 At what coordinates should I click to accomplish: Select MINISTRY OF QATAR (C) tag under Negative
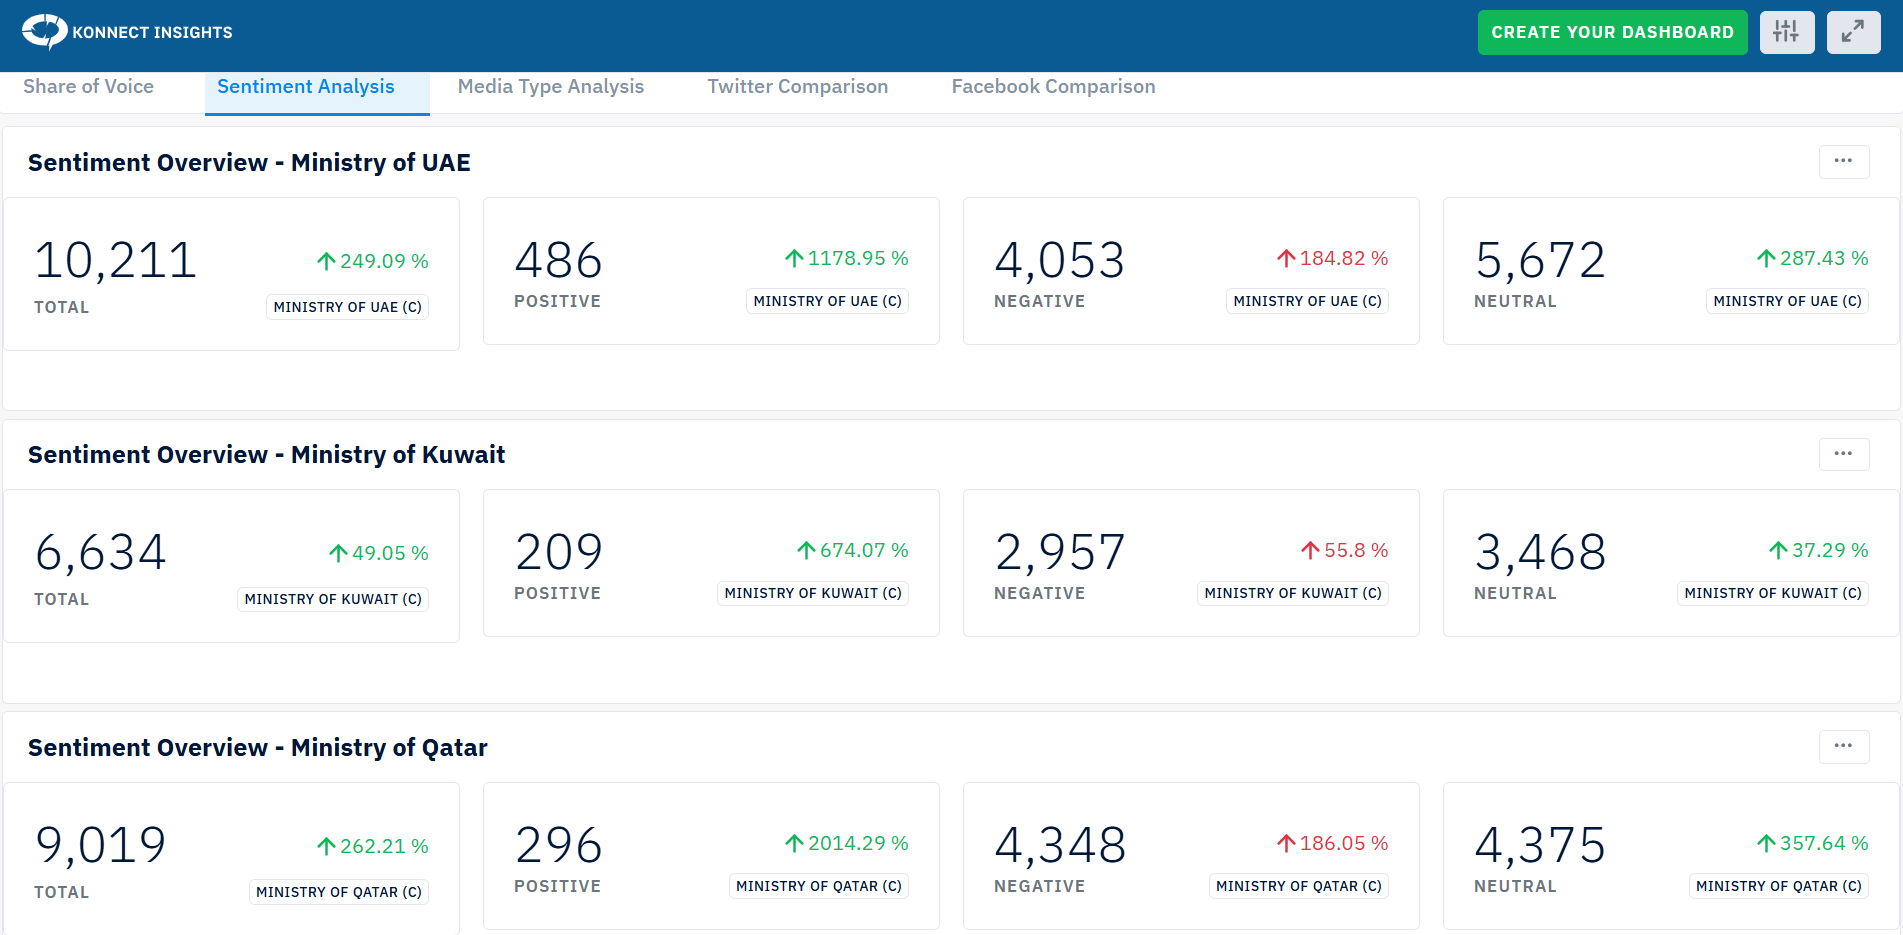point(1298,886)
